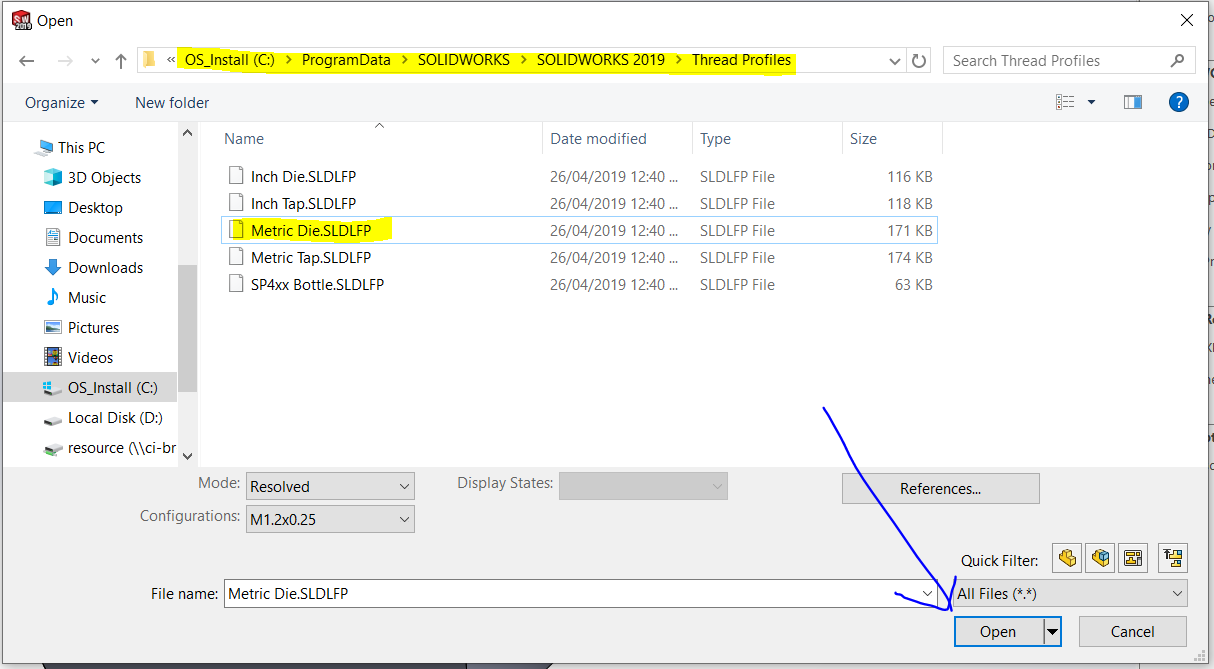Click the References... button
Image resolution: width=1214 pixels, height=669 pixels.
coord(941,489)
